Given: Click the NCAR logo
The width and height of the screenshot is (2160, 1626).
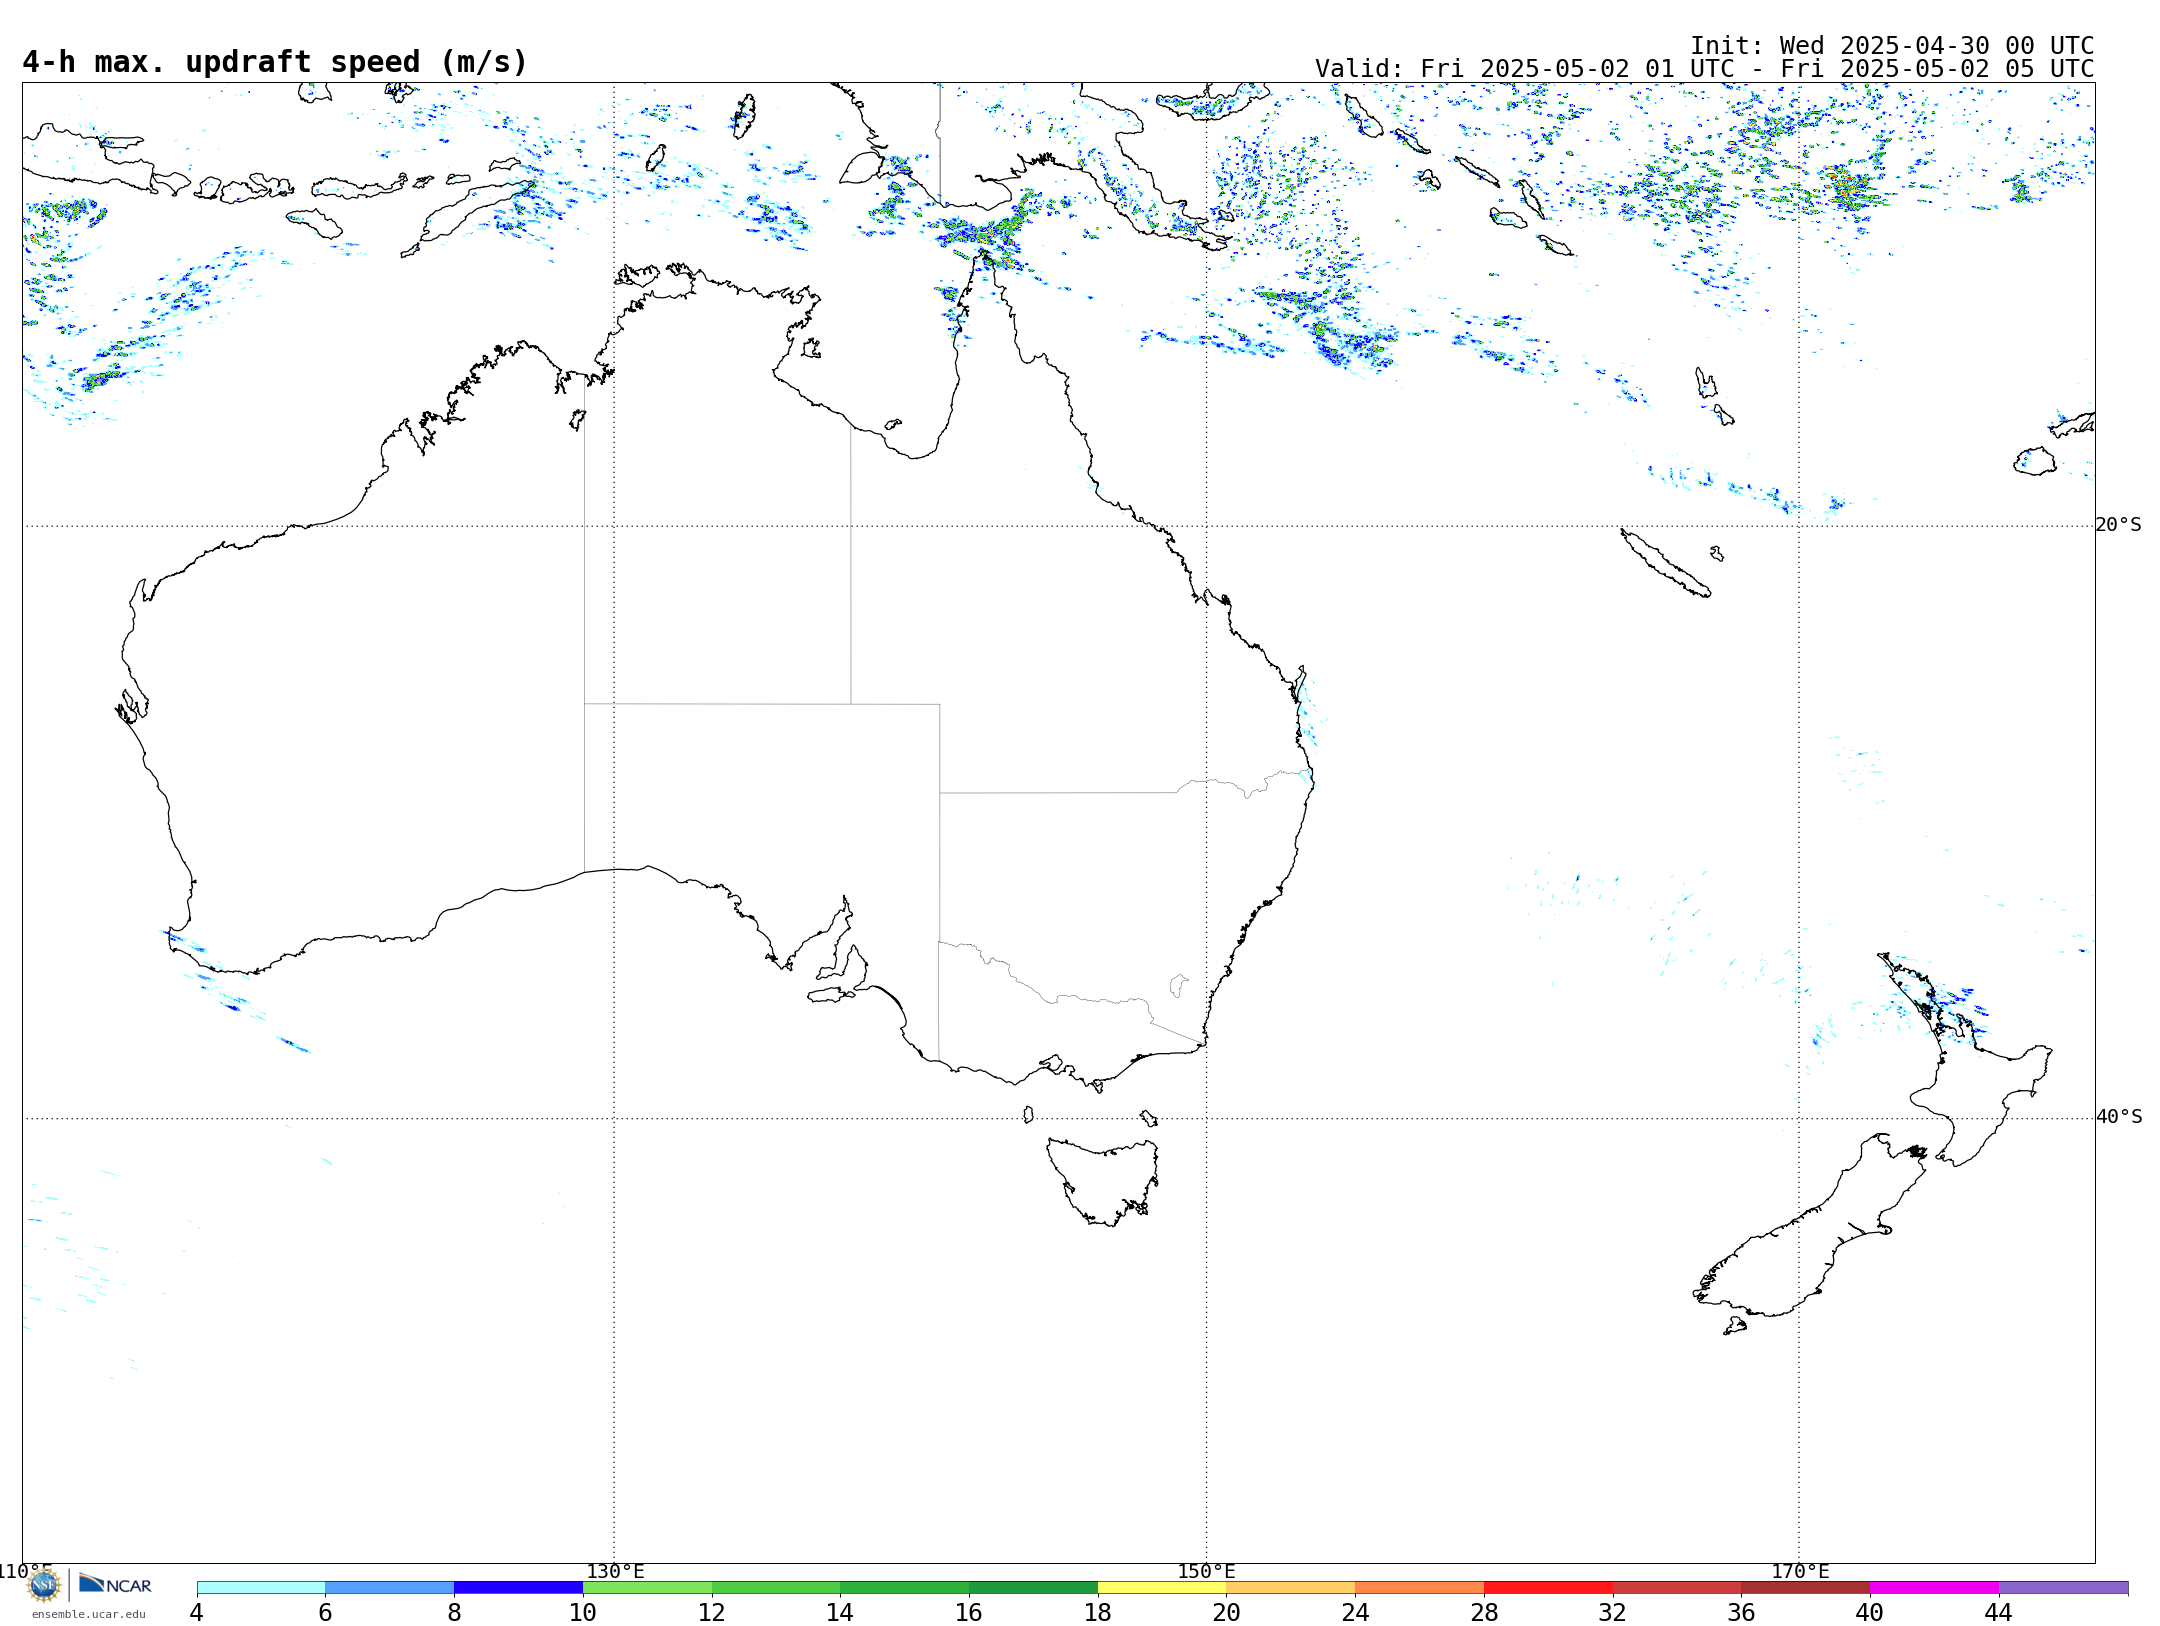Looking at the screenshot, I should click(115, 1584).
